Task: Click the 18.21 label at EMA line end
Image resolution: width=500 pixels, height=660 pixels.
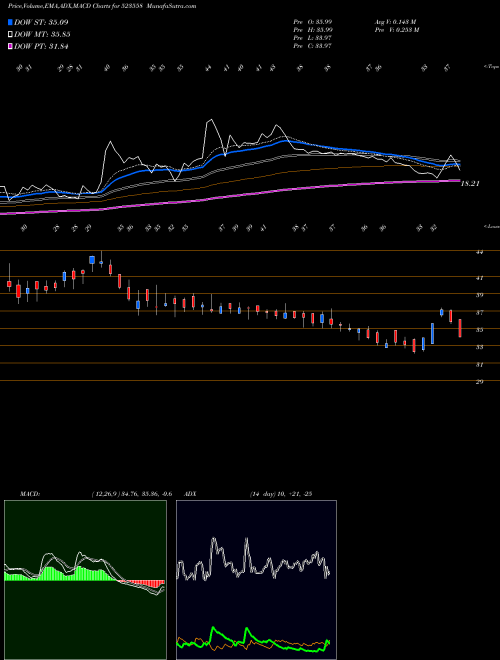Action: pos(471,184)
